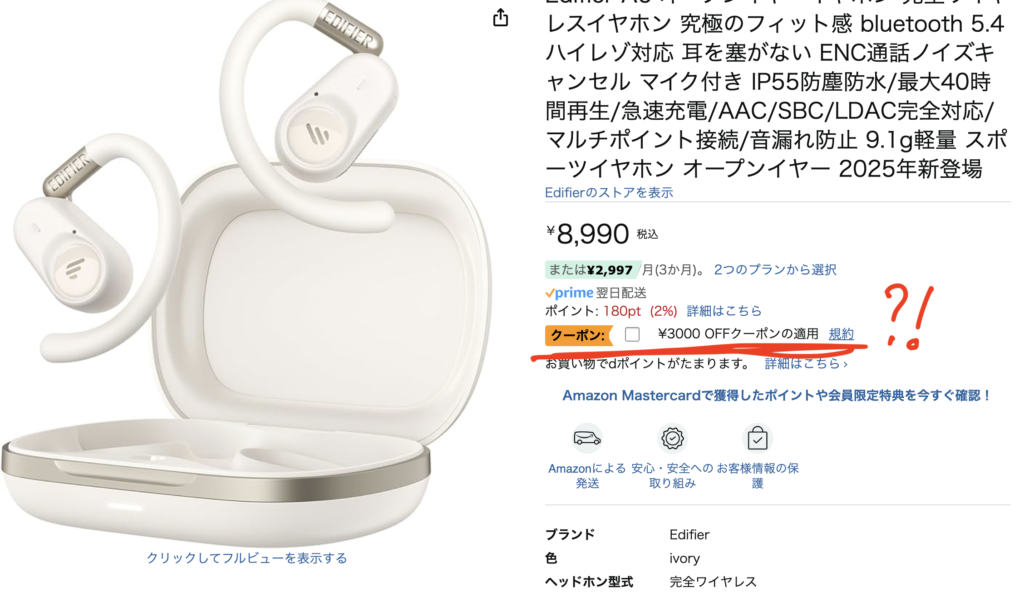Click the Amazon delivery truck icon
This screenshot has height=597, width=1024.
[x=587, y=438]
